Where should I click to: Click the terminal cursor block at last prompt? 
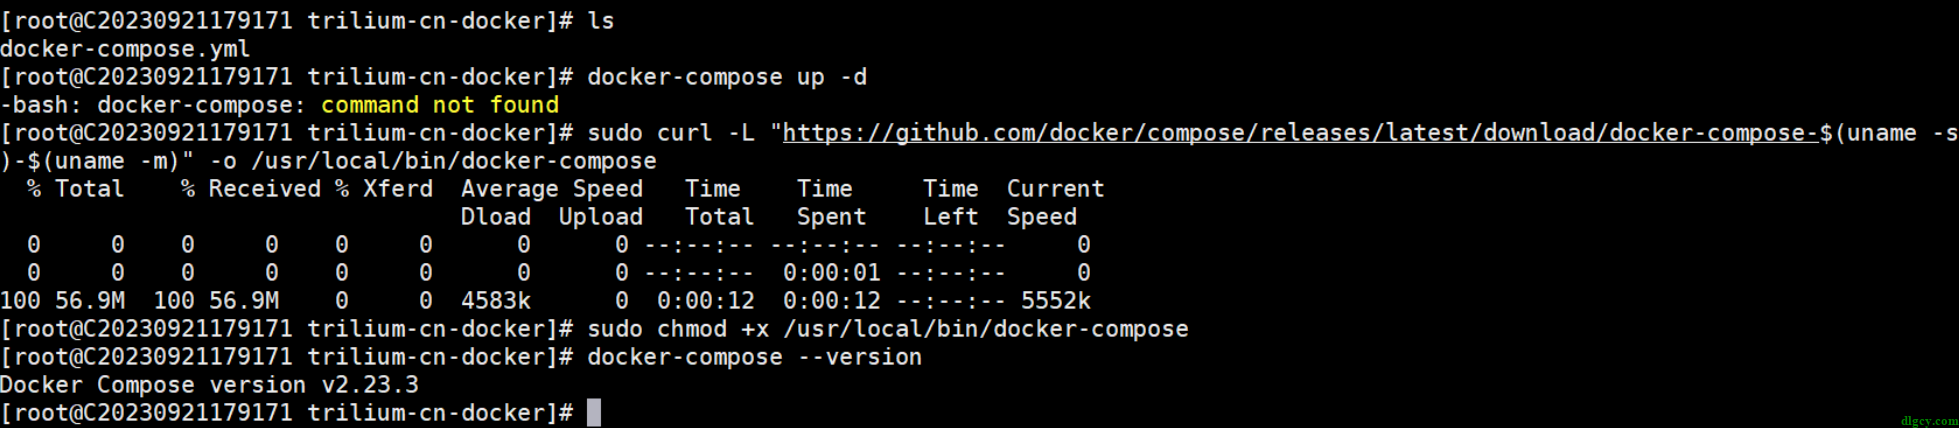(x=594, y=413)
